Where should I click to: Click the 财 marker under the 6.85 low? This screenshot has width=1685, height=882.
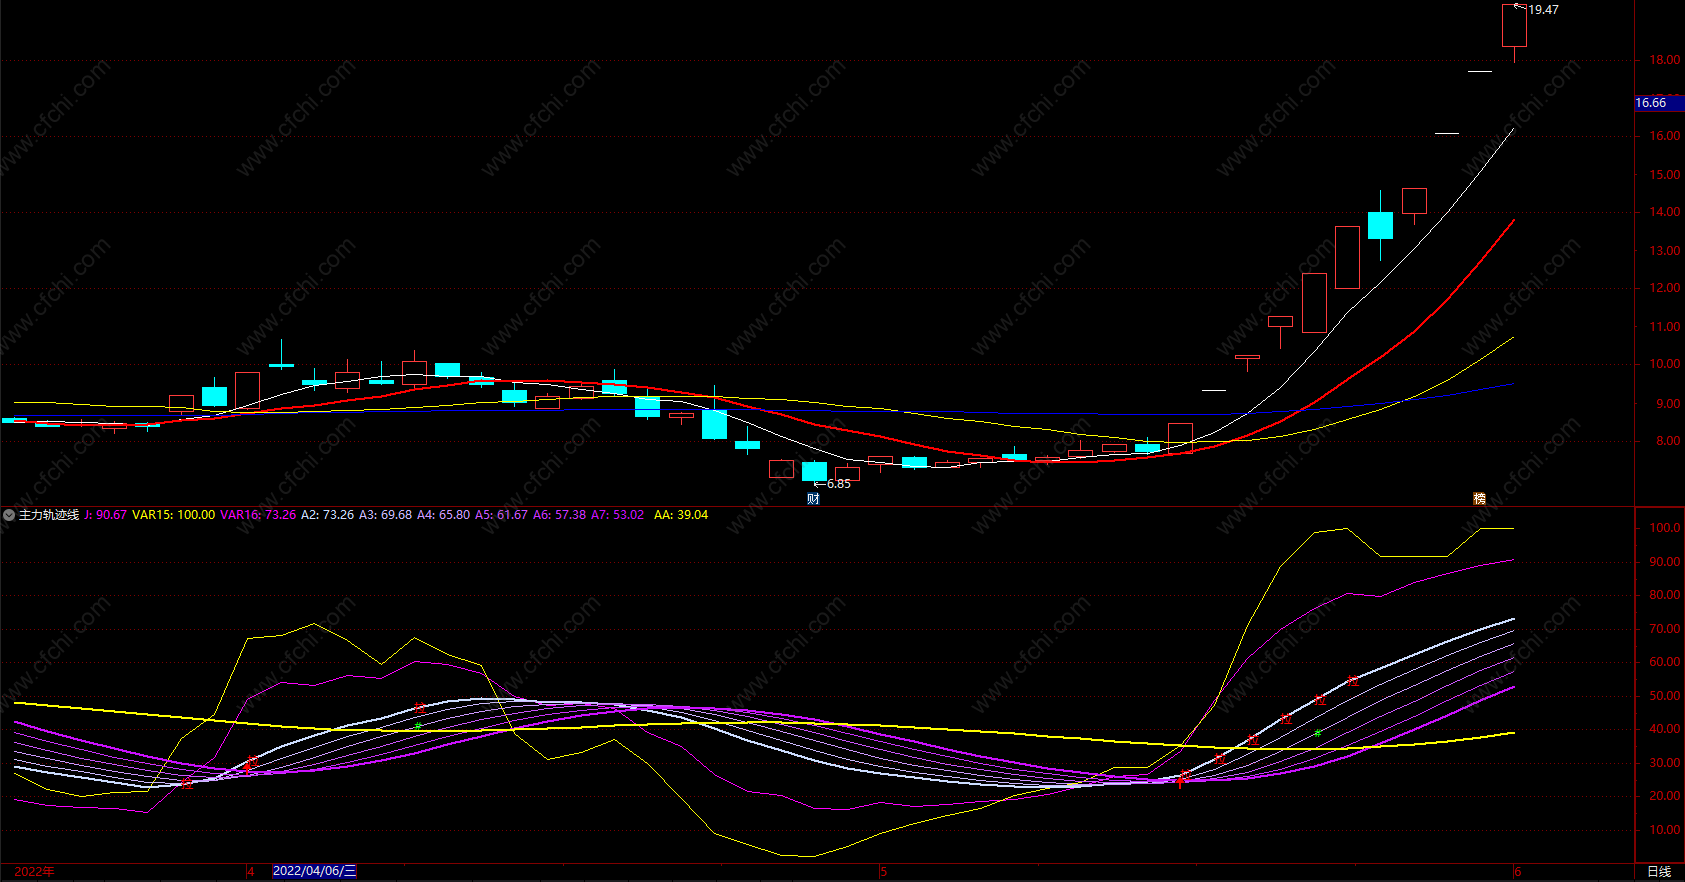coord(813,498)
